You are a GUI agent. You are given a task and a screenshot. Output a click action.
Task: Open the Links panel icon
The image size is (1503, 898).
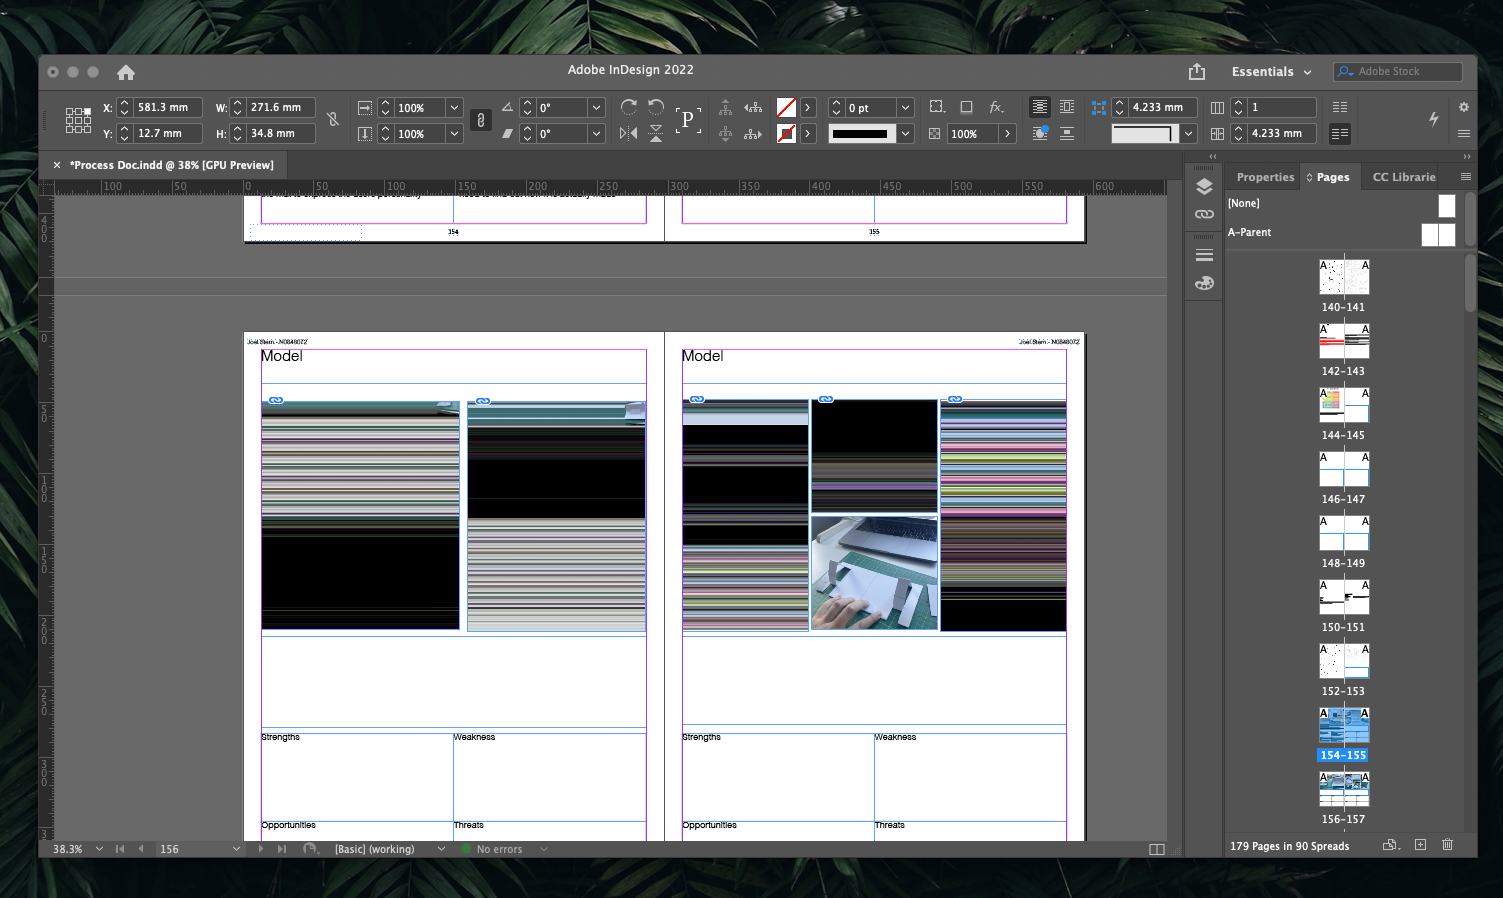pyautogui.click(x=1203, y=214)
